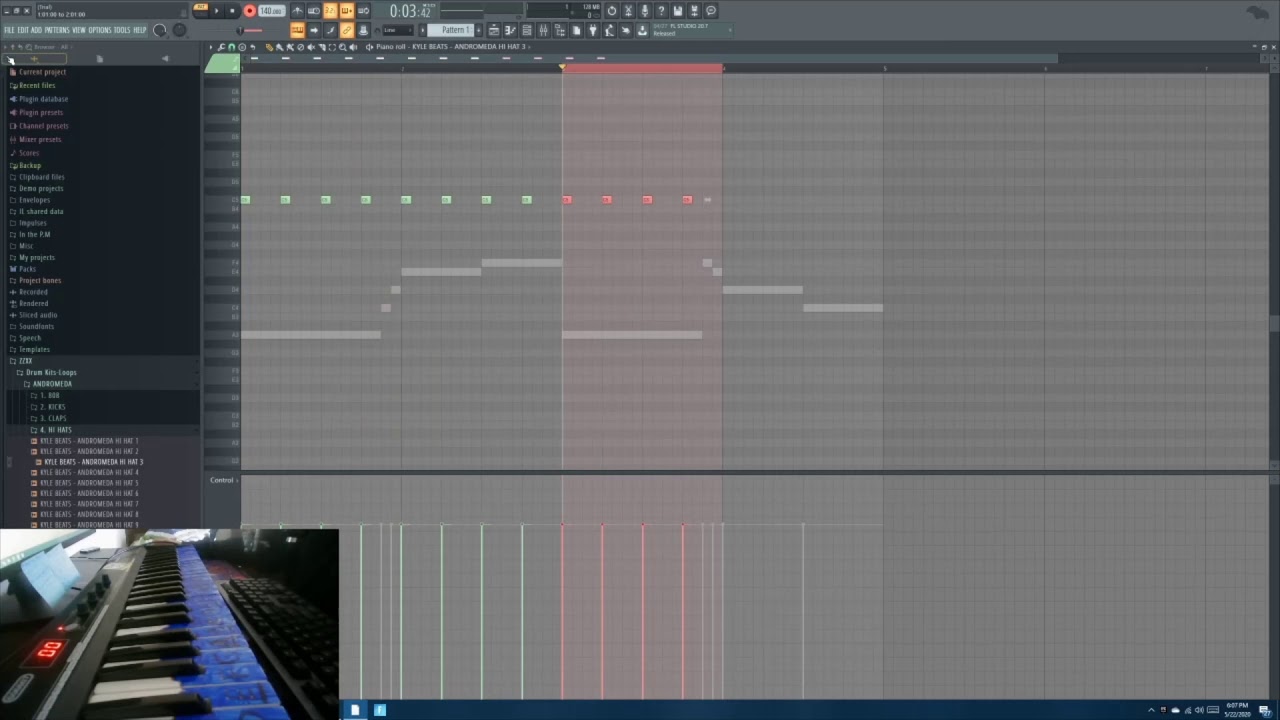Viewport: 1280px width, 720px height.
Task: Toggle blend recording overdub
Action: (347, 10)
